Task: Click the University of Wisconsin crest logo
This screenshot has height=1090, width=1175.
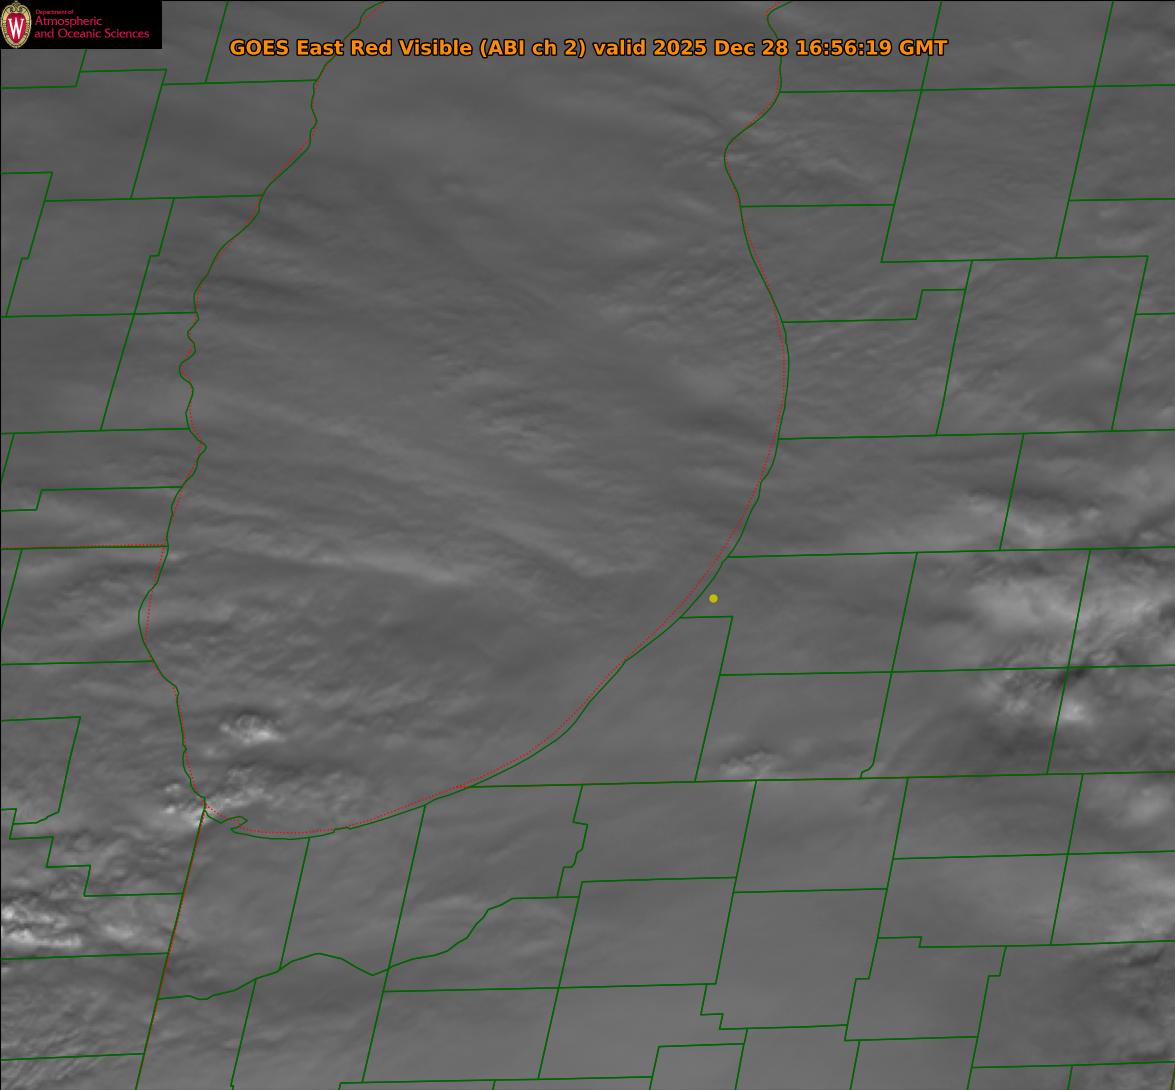Action: click(x=17, y=25)
